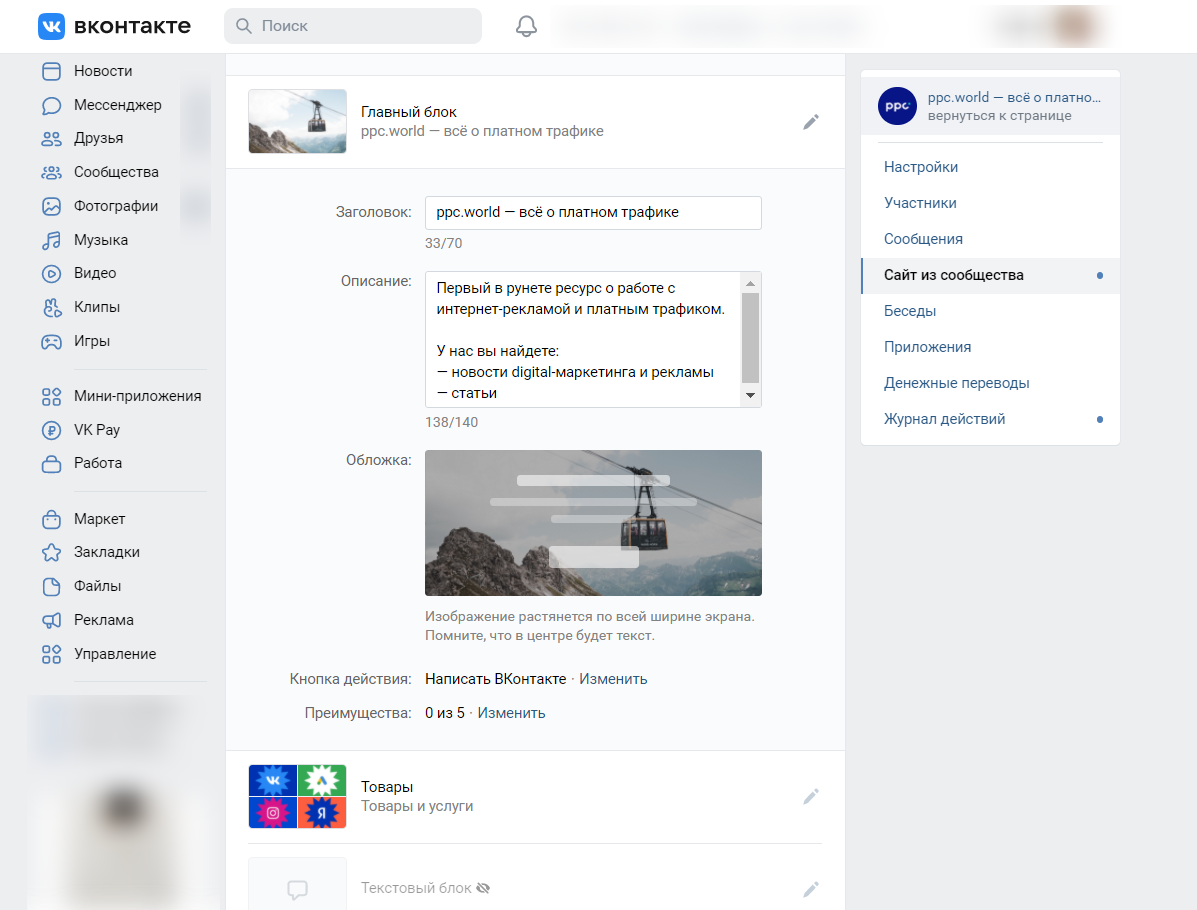Screen dimensions: 1197x910
Task: Click Изменить next to 0 из 5
Action: coord(511,713)
